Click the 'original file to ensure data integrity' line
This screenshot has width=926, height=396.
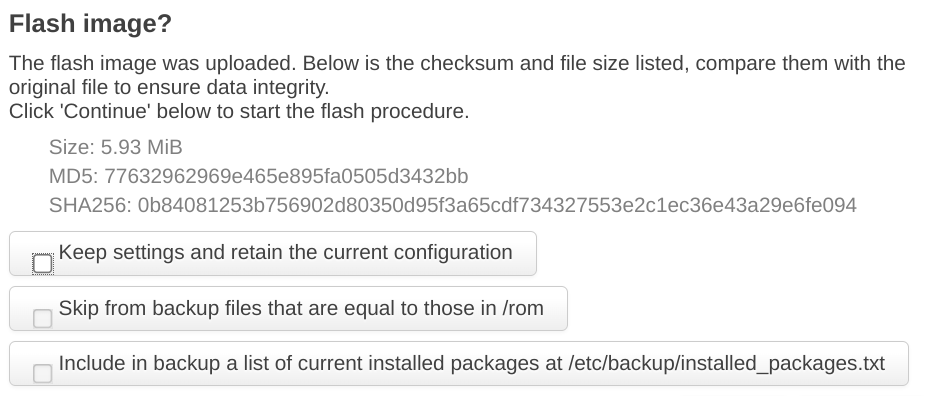(169, 87)
